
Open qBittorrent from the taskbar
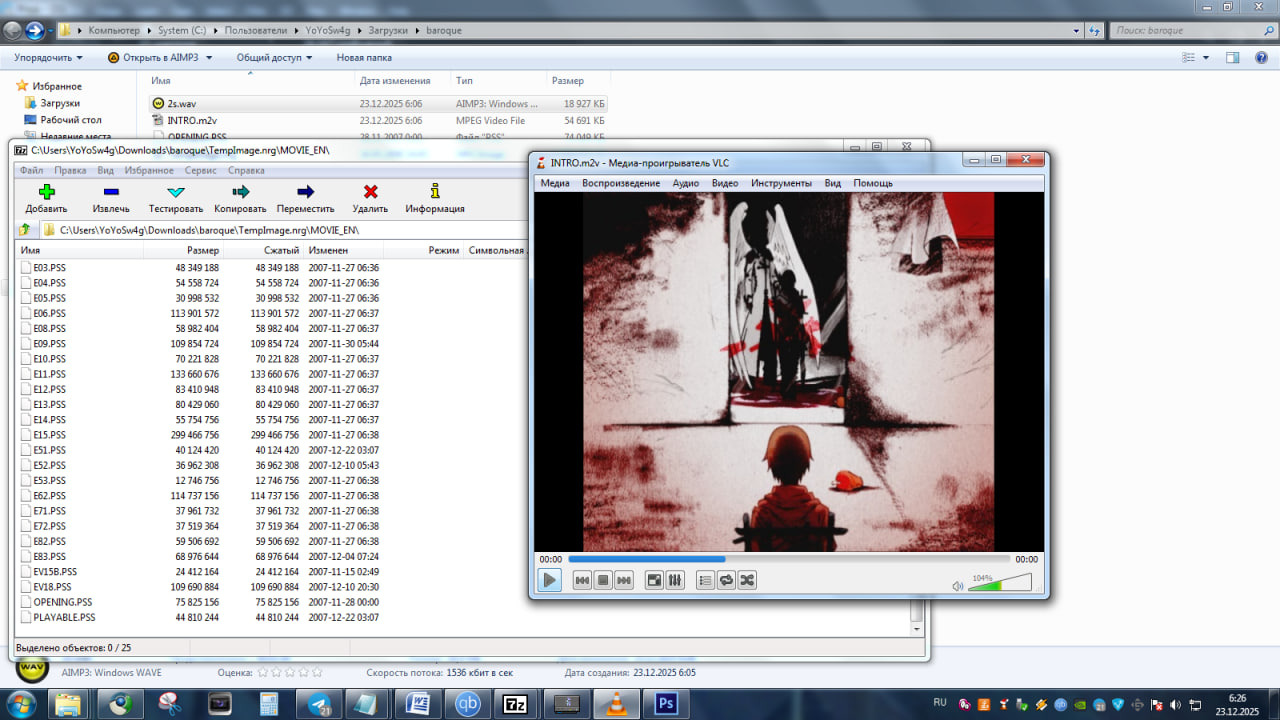468,704
